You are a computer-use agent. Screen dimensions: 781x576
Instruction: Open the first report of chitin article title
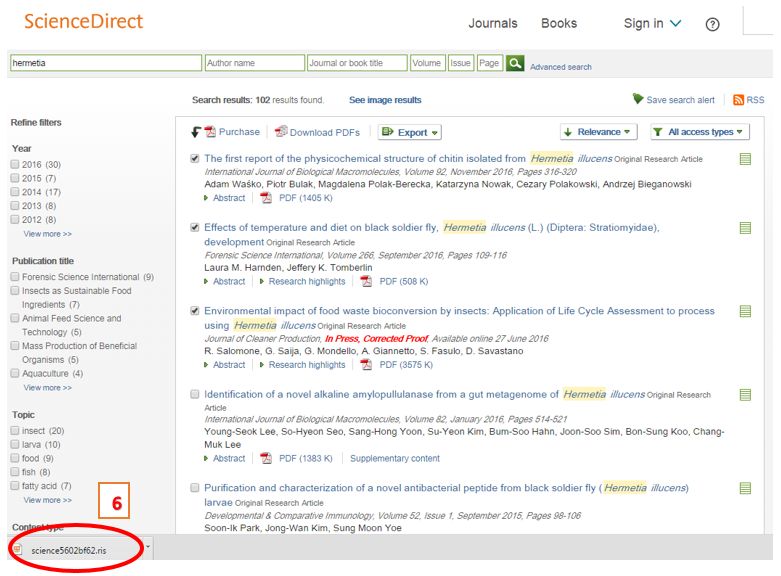click(x=408, y=158)
